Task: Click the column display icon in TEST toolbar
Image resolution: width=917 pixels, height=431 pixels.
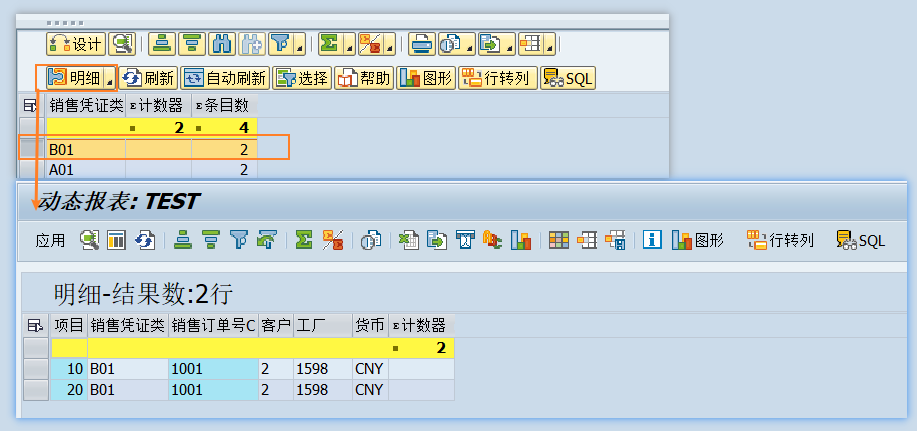Action: (116, 240)
